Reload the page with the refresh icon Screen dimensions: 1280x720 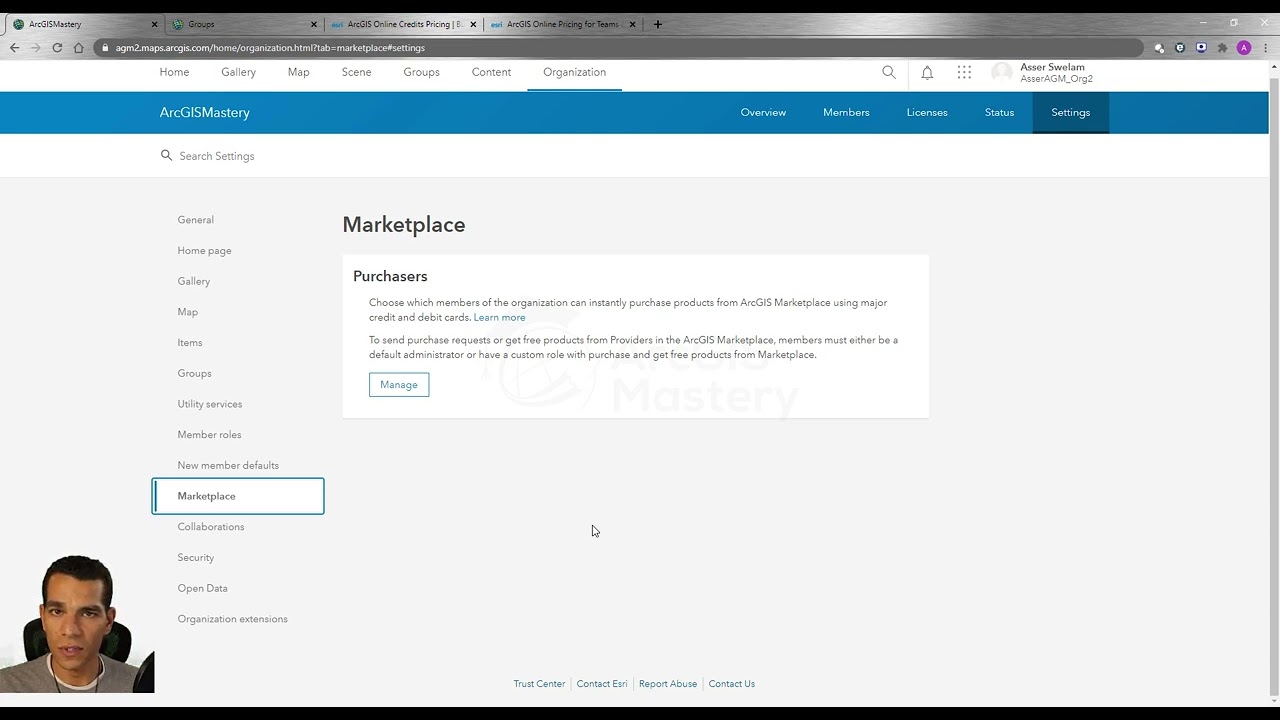[57, 47]
